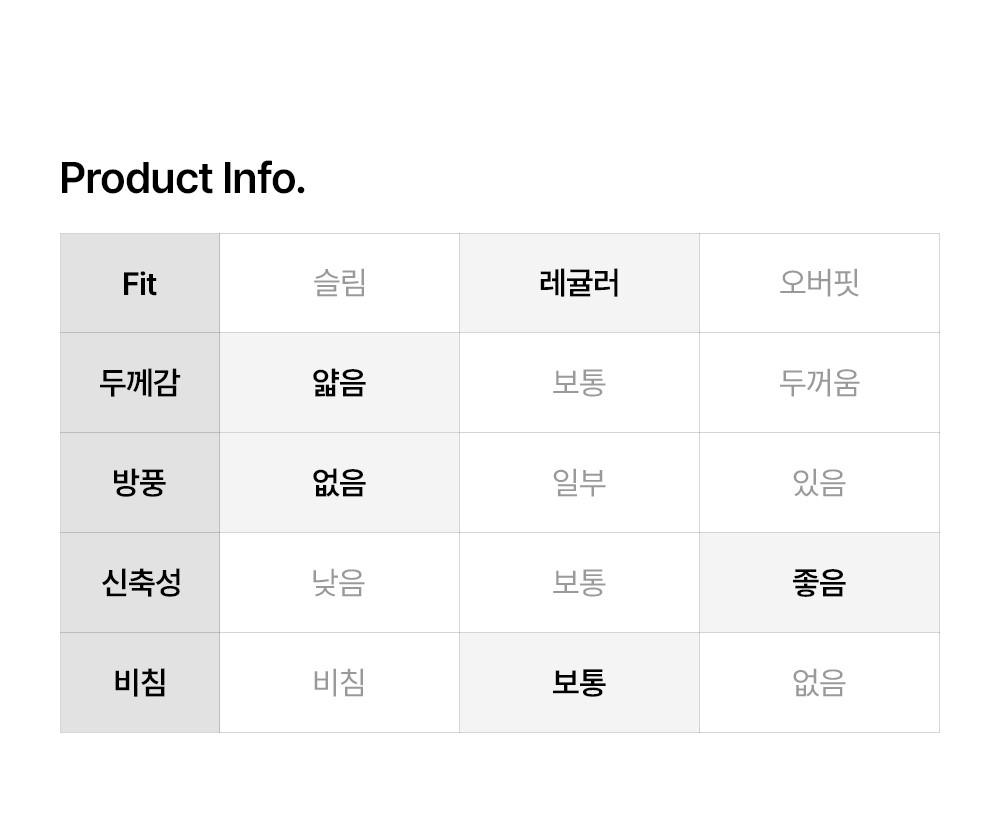Select 보통 in the 두께감 row

coord(579,383)
